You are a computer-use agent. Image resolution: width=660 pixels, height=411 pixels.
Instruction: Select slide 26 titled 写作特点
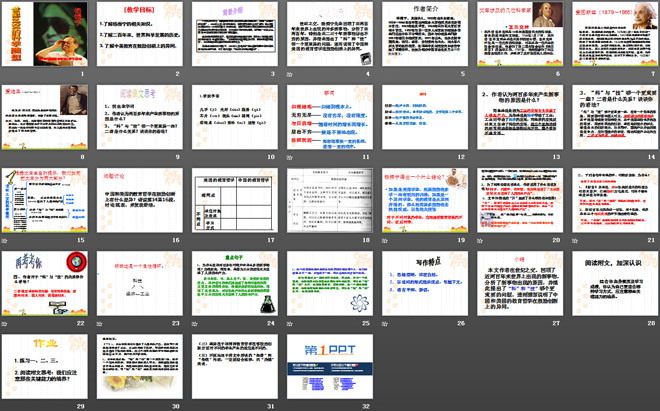425,283
